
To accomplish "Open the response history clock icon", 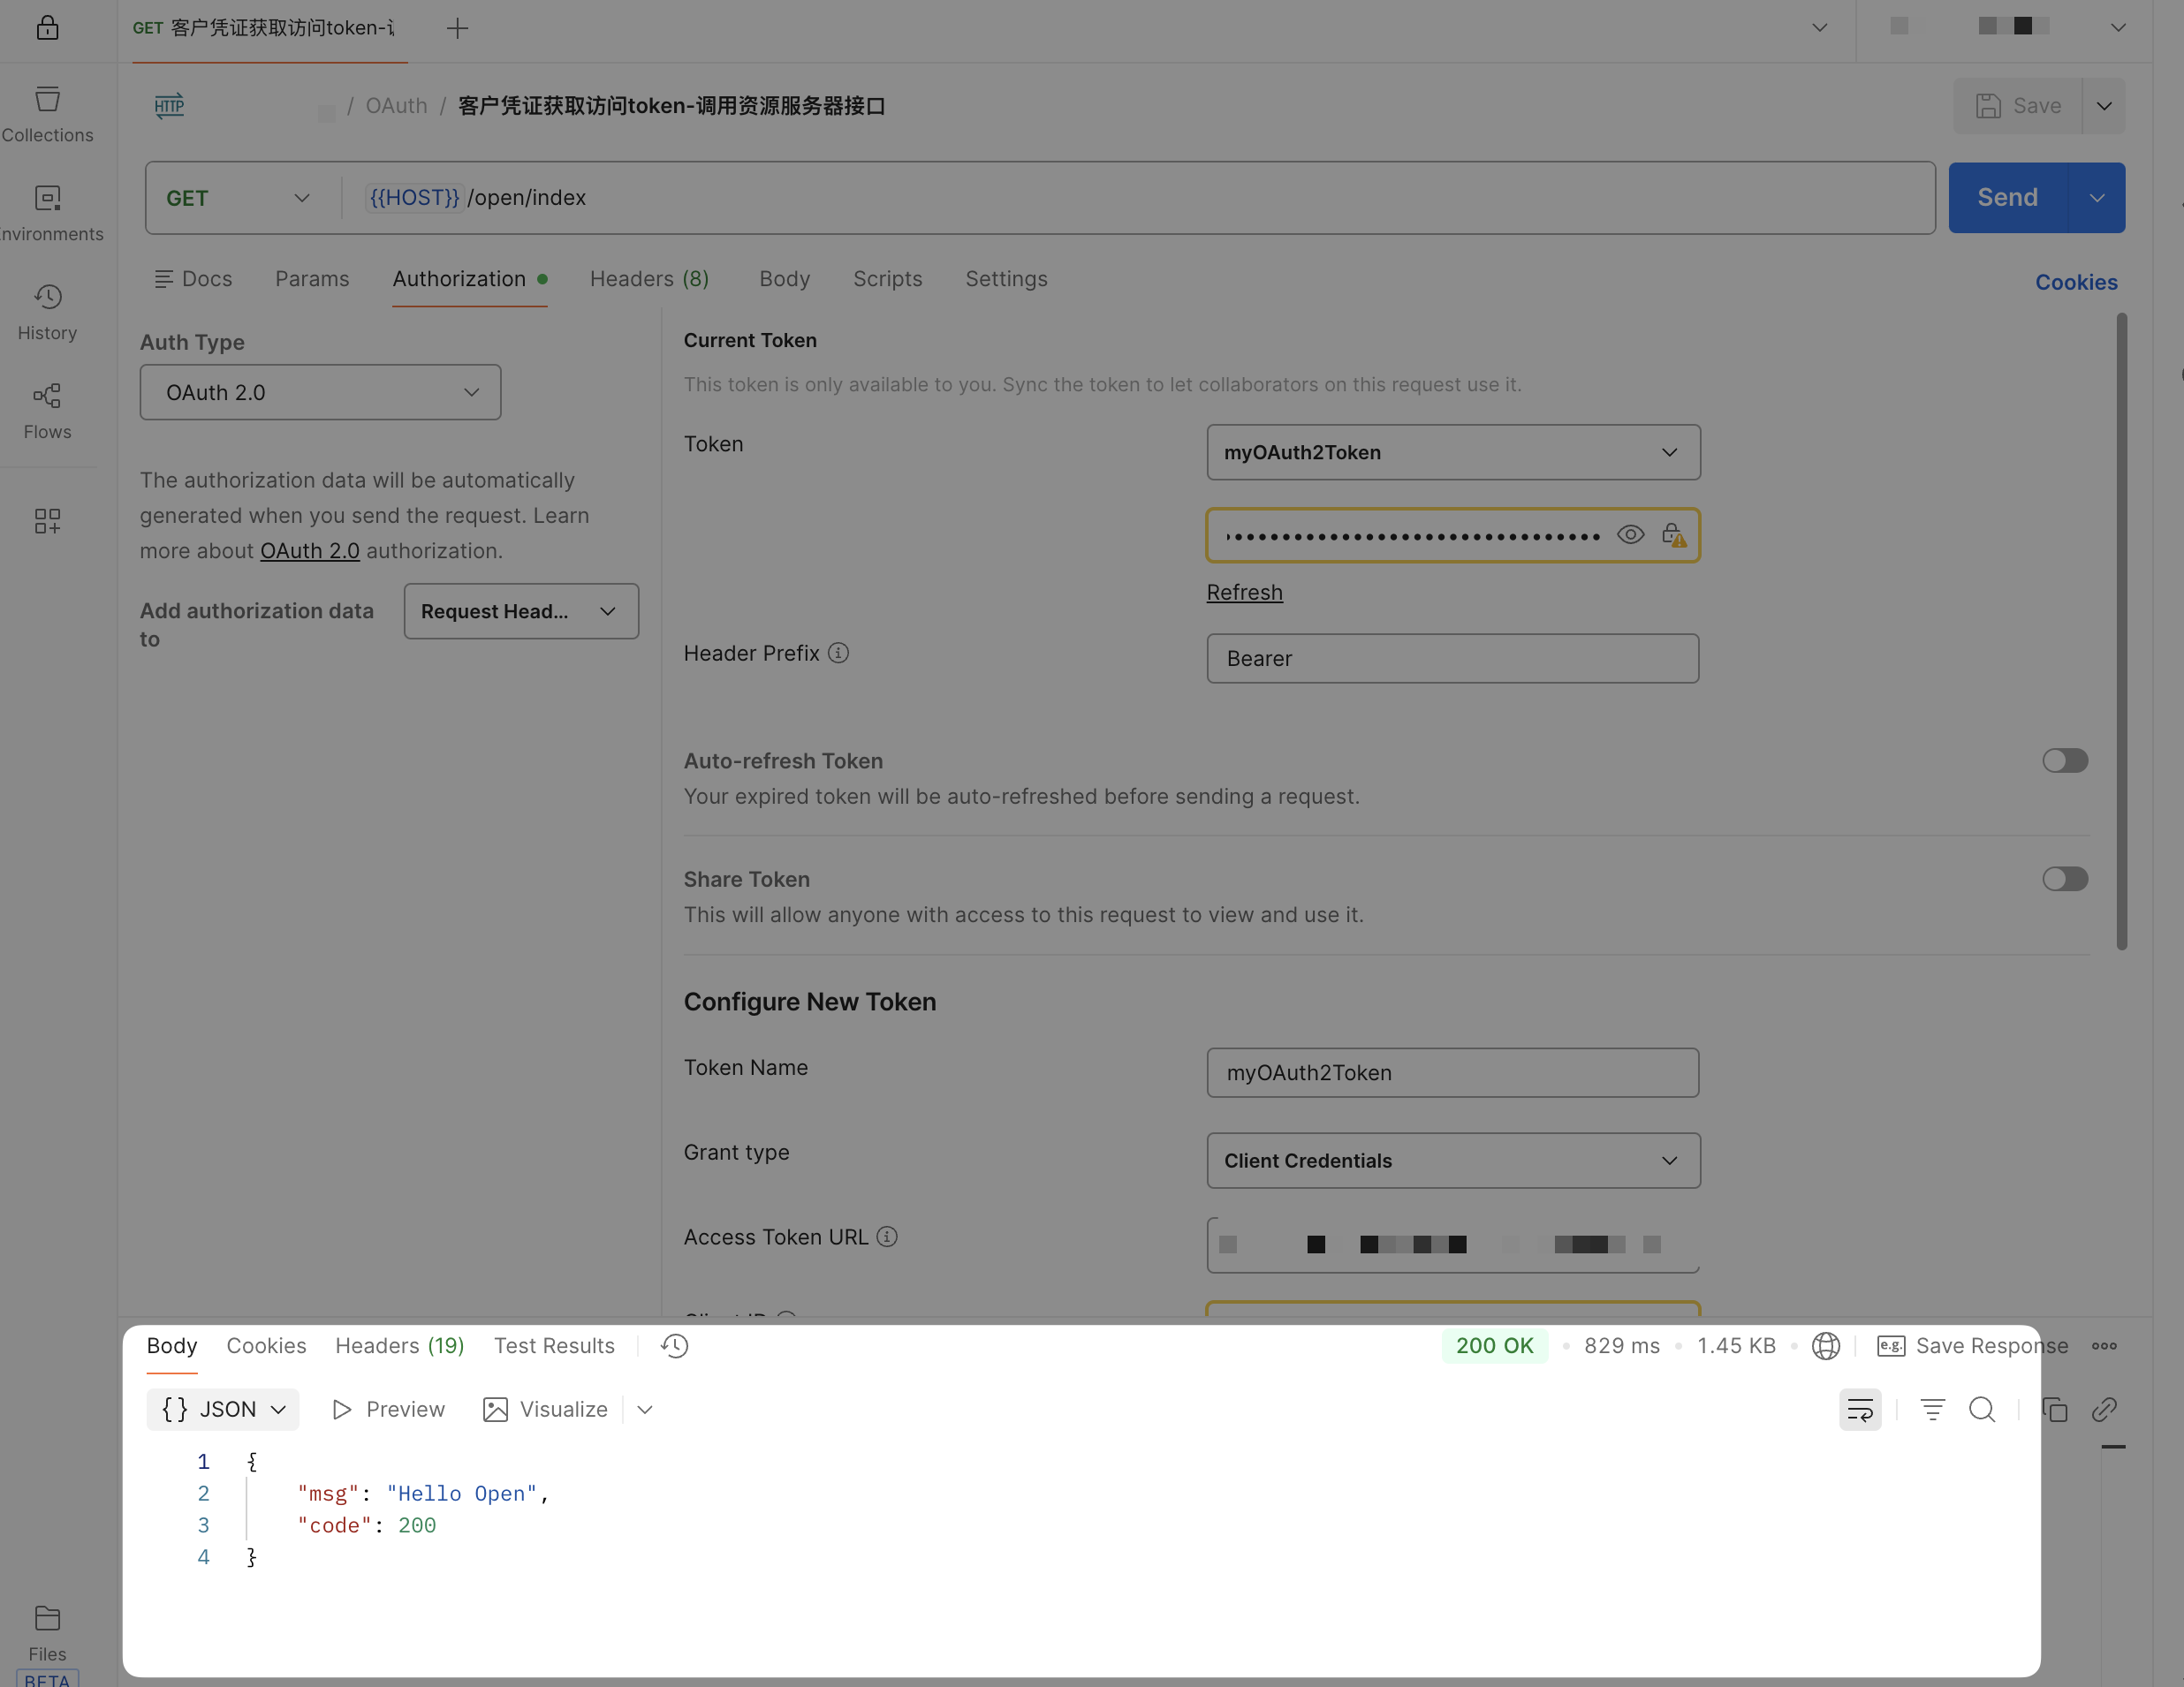I will 675,1345.
